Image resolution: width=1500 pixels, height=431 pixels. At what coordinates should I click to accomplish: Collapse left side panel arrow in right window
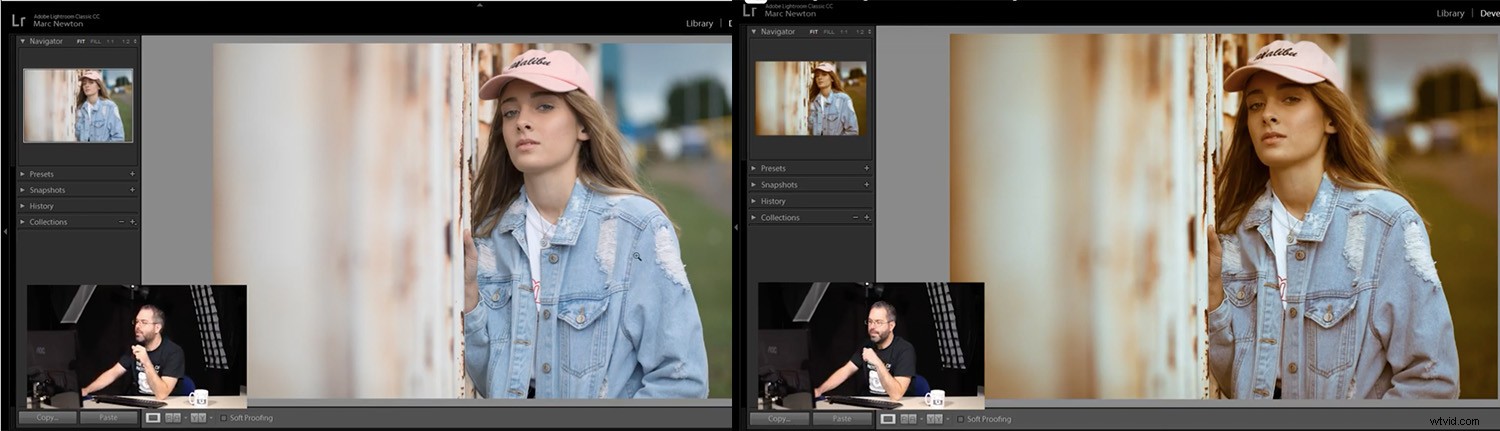(738, 227)
